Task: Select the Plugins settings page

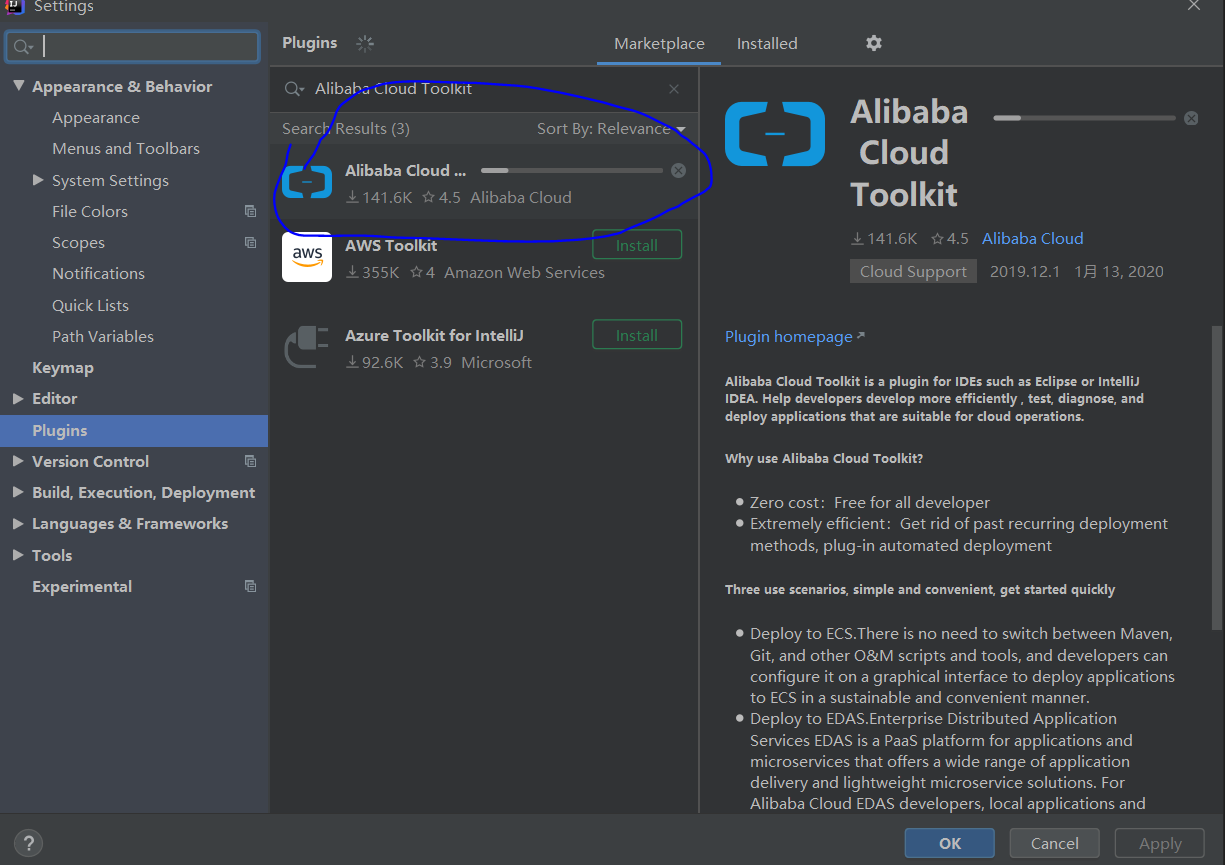Action: [134, 430]
